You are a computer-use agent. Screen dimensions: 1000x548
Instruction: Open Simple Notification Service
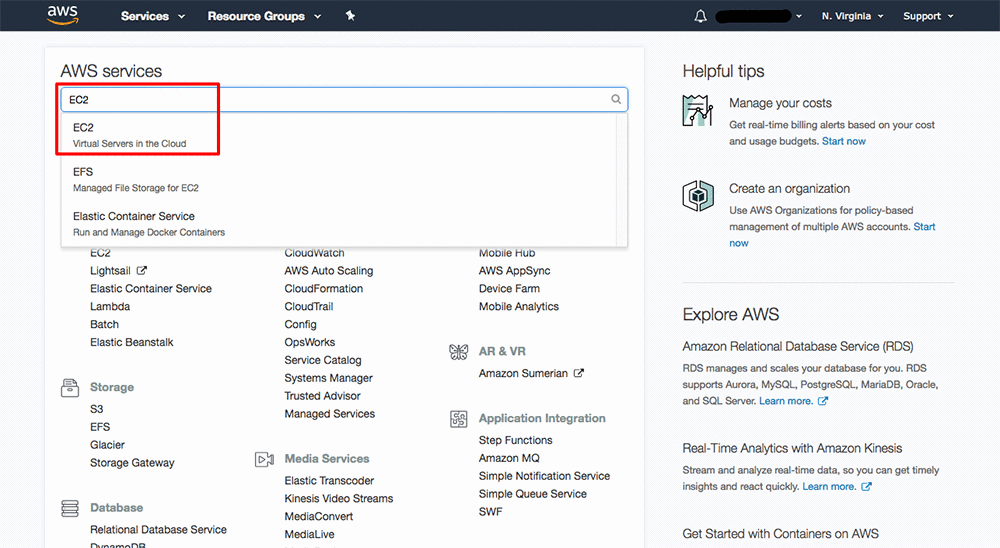544,476
